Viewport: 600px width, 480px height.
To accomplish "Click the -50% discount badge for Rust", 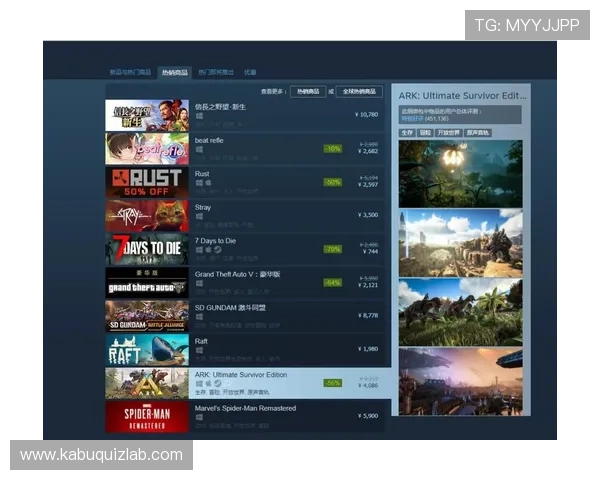I will [x=332, y=182].
